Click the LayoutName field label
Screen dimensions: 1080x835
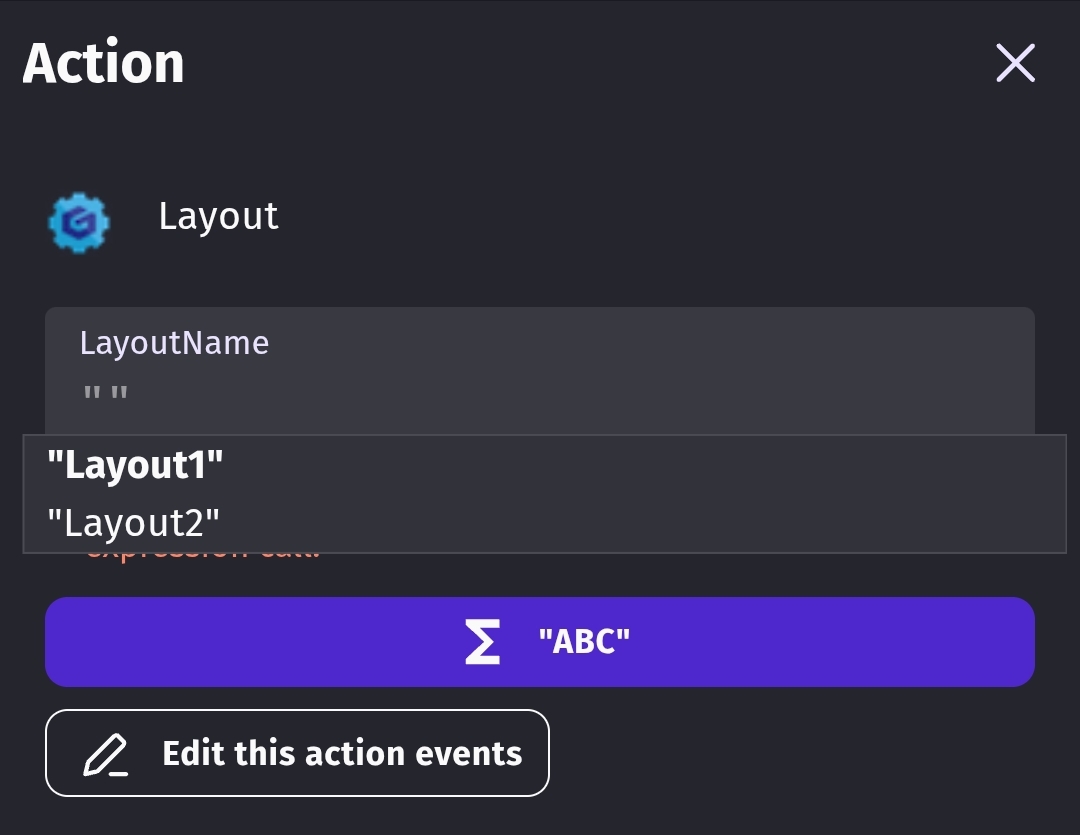[174, 342]
